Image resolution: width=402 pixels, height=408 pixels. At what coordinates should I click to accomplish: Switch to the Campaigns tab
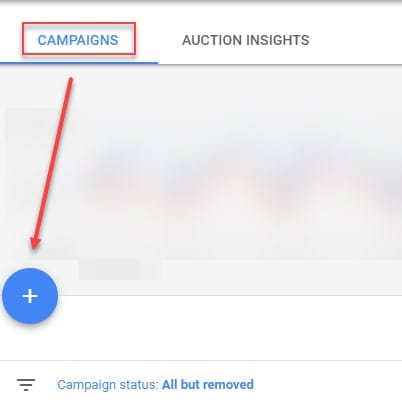tap(78, 40)
